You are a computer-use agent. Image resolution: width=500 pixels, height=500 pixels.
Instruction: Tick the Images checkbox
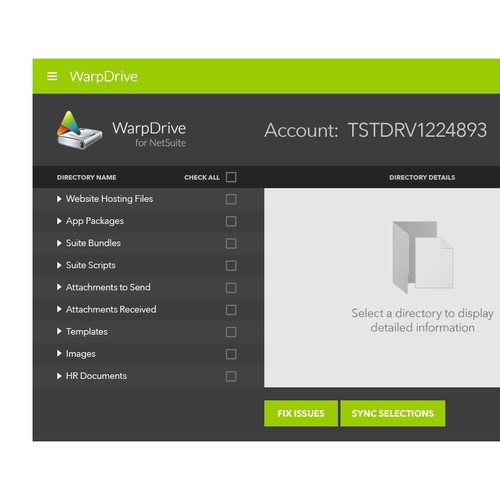click(231, 354)
